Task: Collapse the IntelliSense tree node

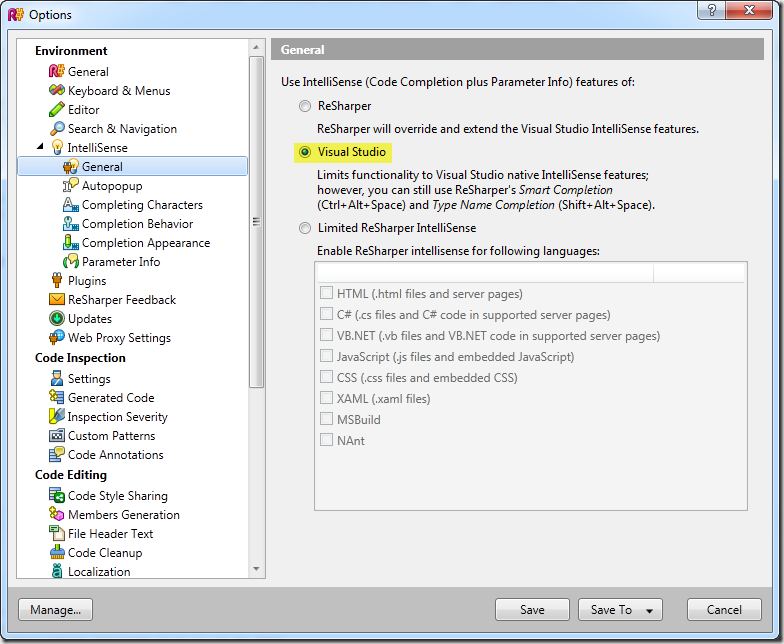Action: [41, 146]
